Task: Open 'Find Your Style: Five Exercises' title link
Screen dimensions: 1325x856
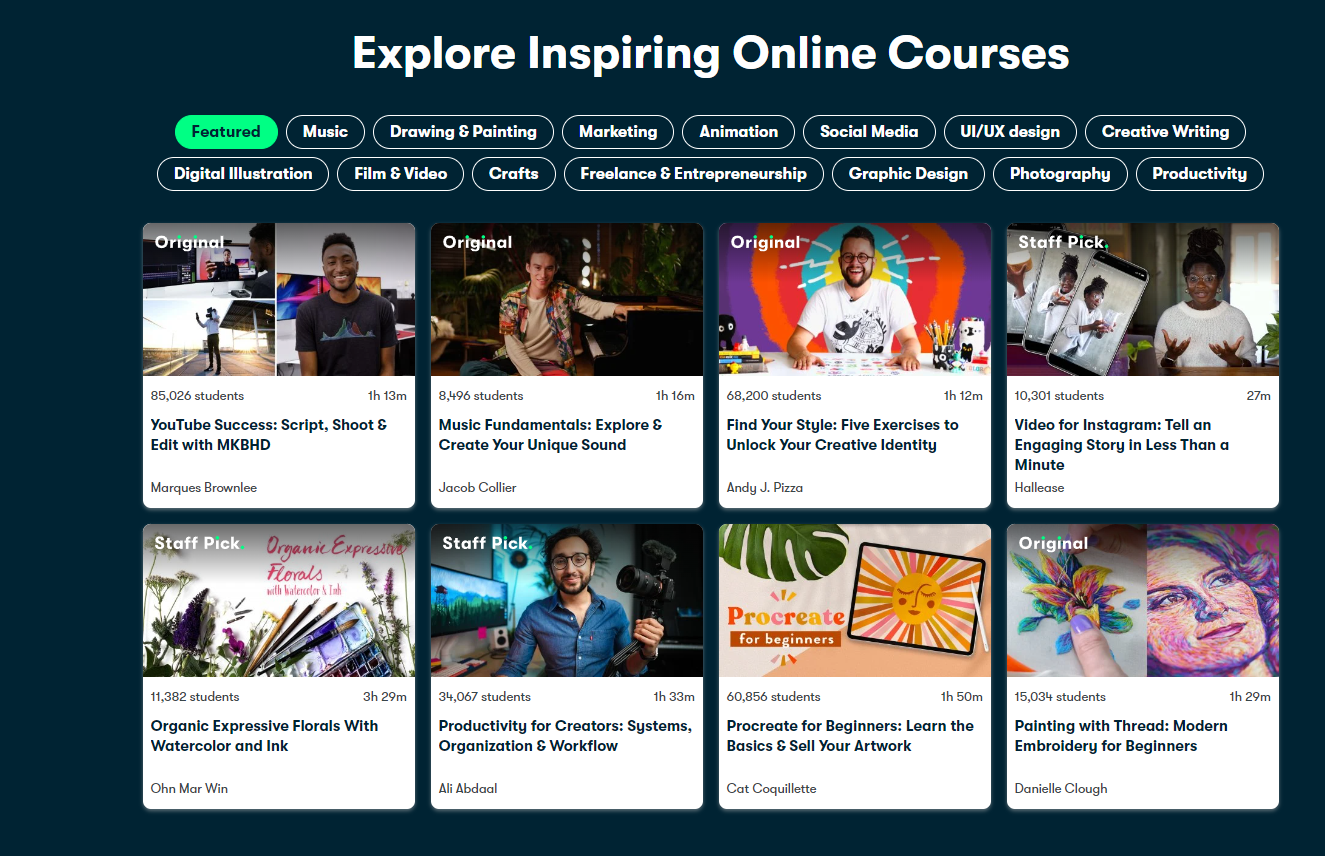Action: pyautogui.click(x=842, y=435)
